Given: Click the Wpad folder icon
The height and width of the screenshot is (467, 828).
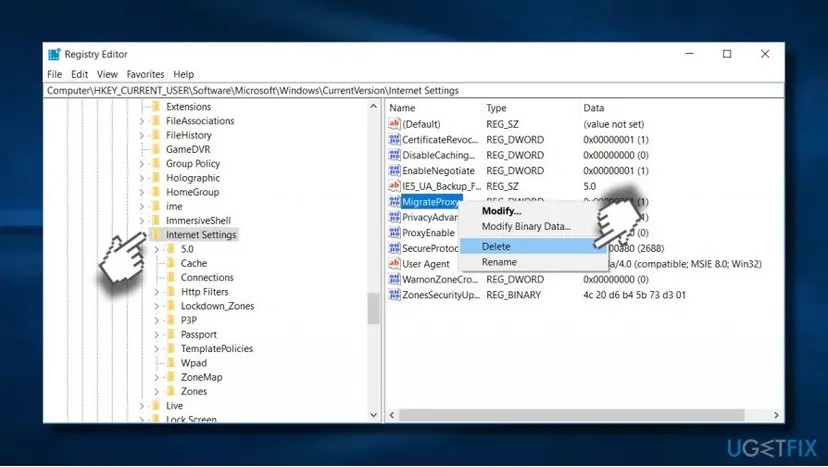Looking at the screenshot, I should 171,363.
